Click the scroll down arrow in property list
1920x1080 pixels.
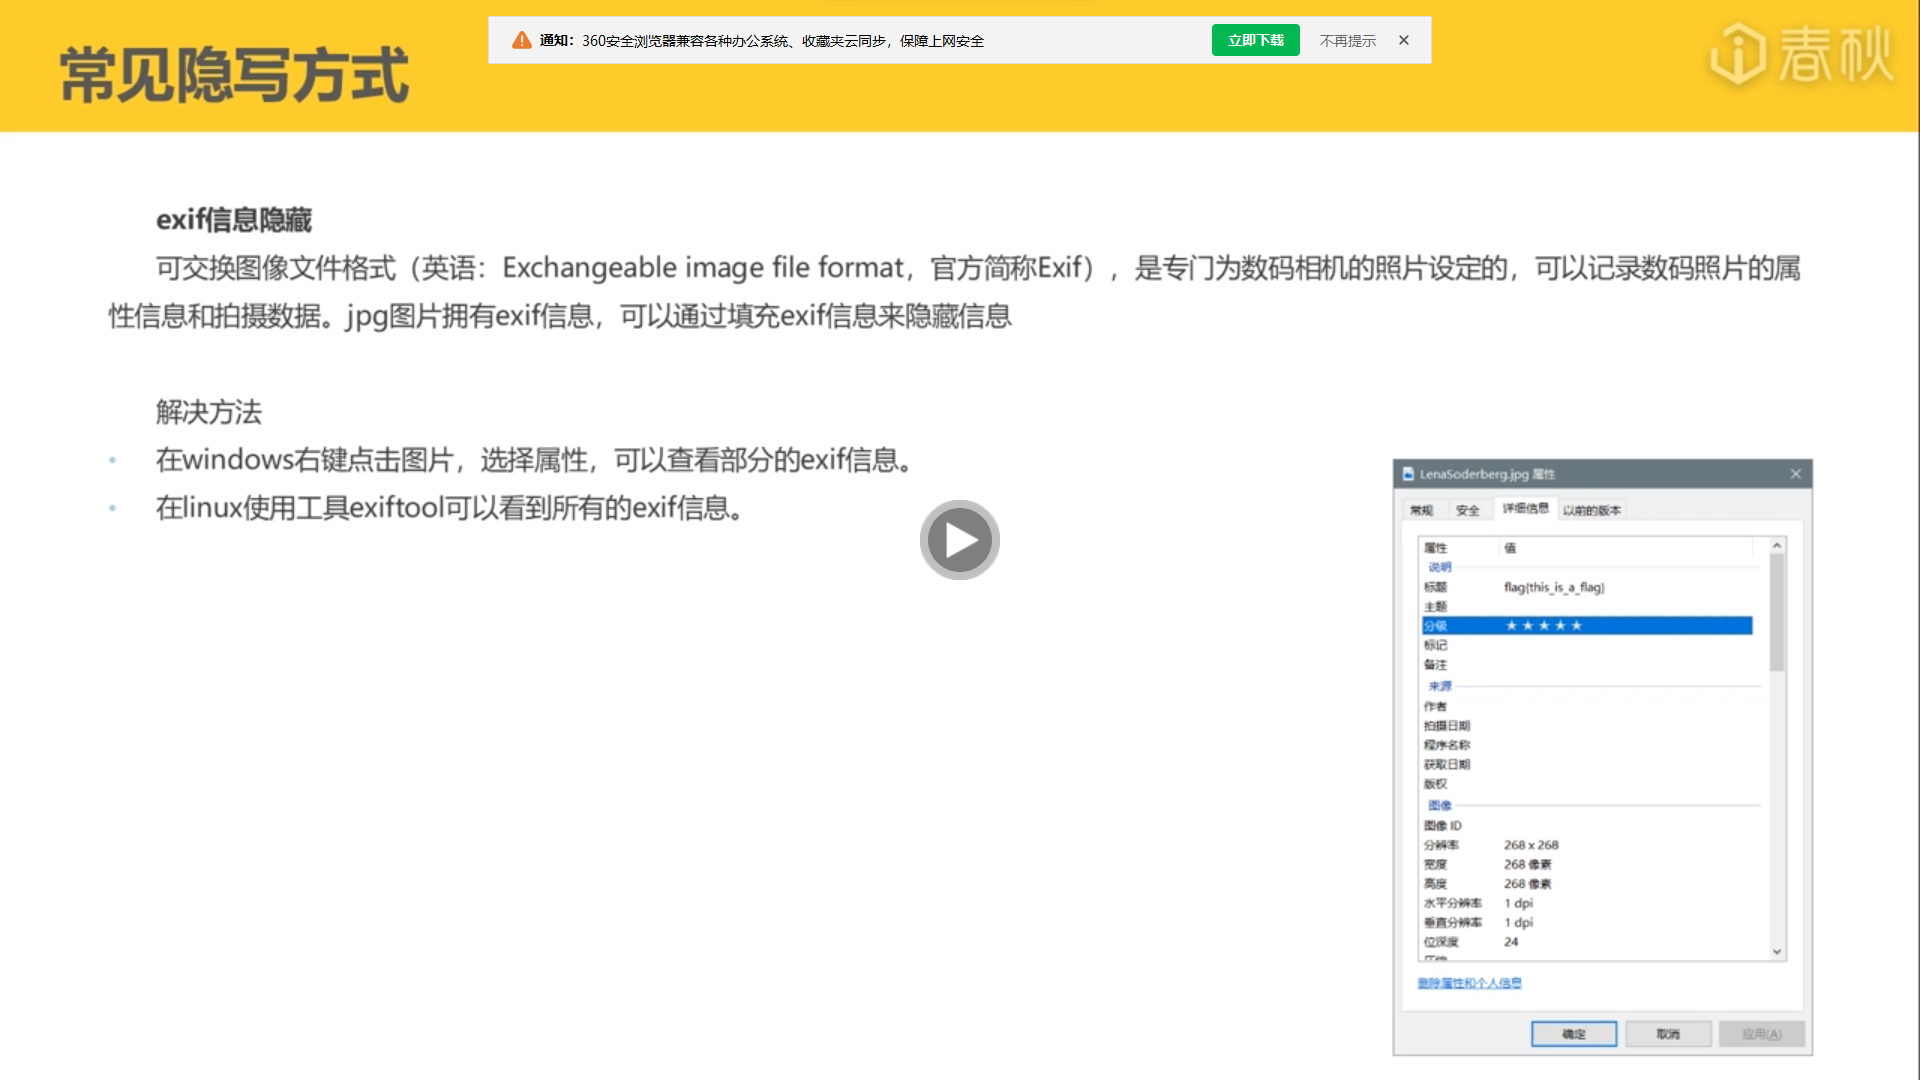(1777, 951)
